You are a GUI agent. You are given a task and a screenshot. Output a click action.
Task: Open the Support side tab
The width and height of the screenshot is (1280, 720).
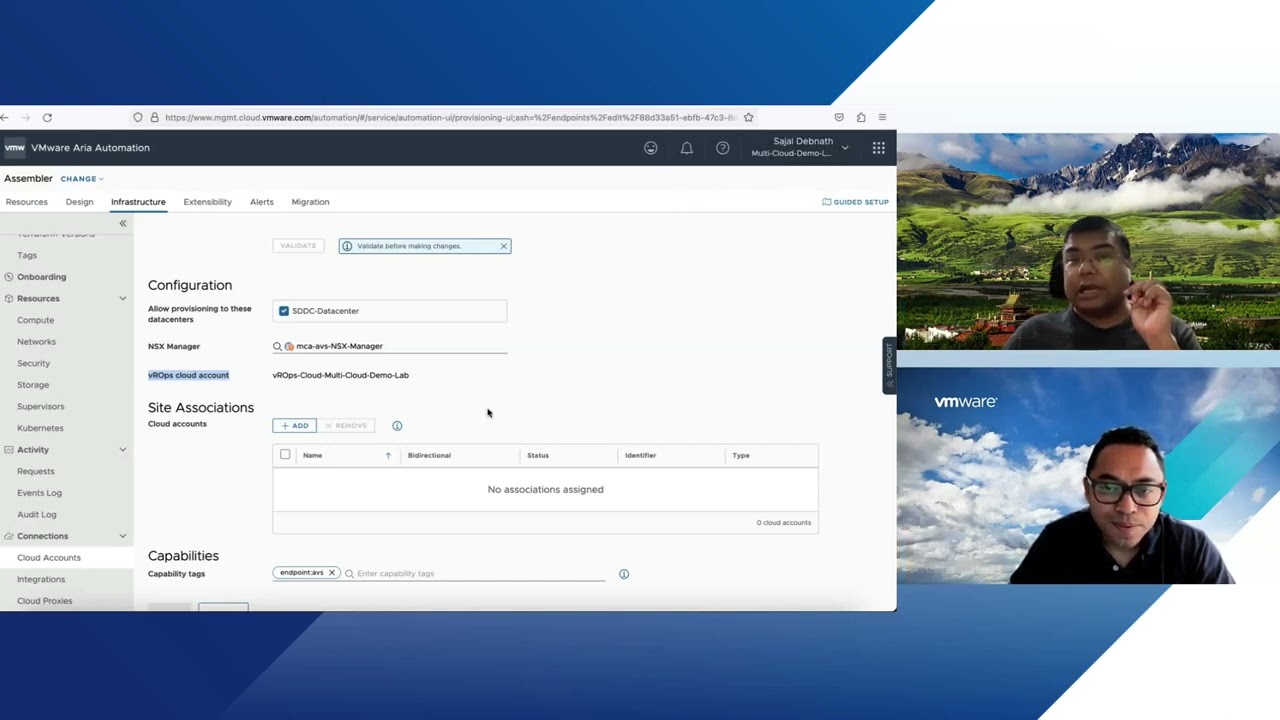tap(889, 366)
